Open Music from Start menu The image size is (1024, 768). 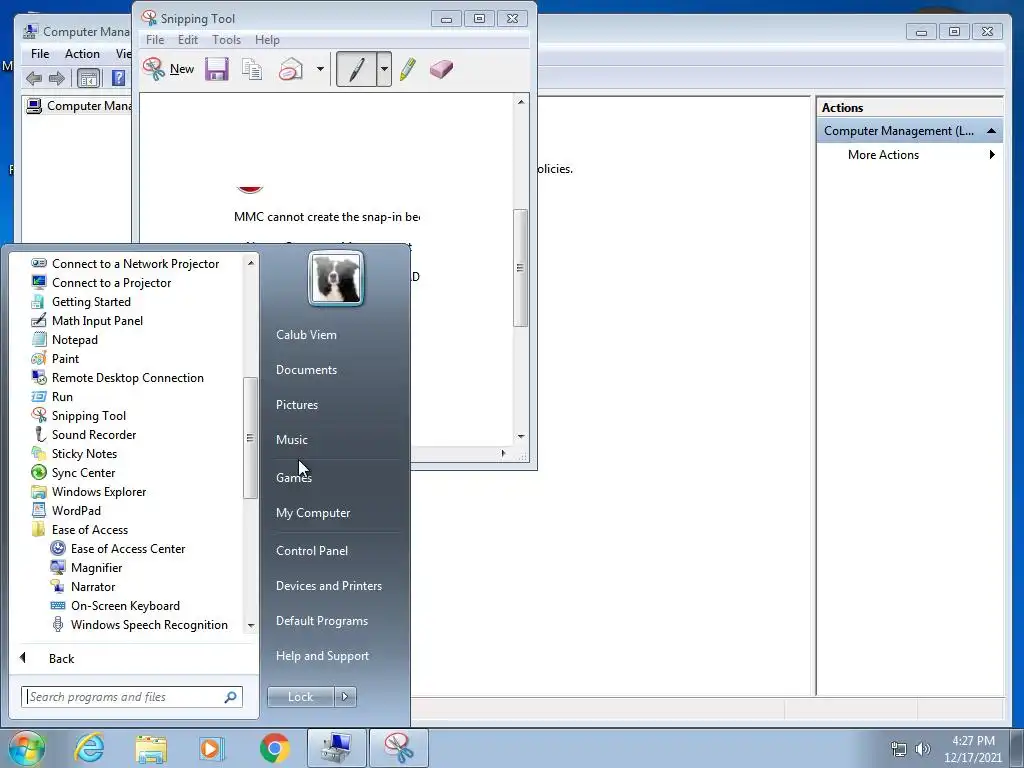[x=291, y=440]
